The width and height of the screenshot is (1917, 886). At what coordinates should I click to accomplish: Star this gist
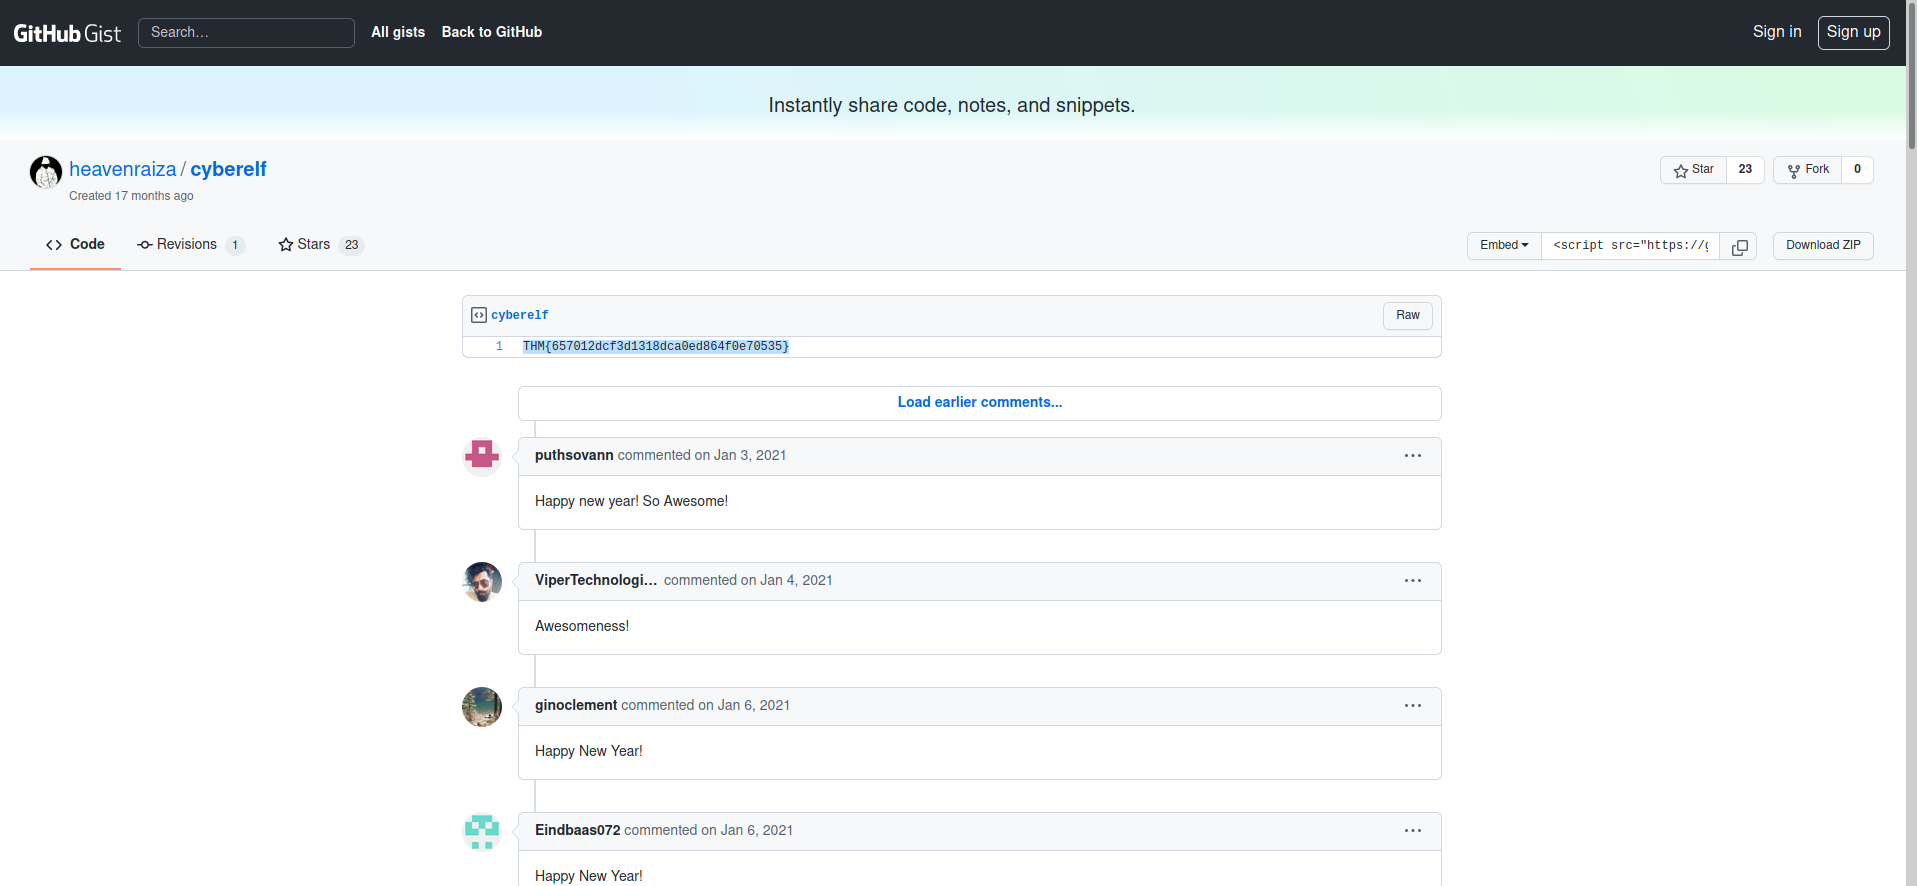(x=1694, y=170)
